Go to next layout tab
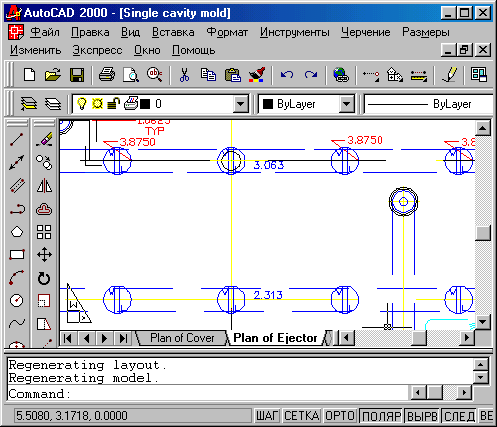 (105, 338)
